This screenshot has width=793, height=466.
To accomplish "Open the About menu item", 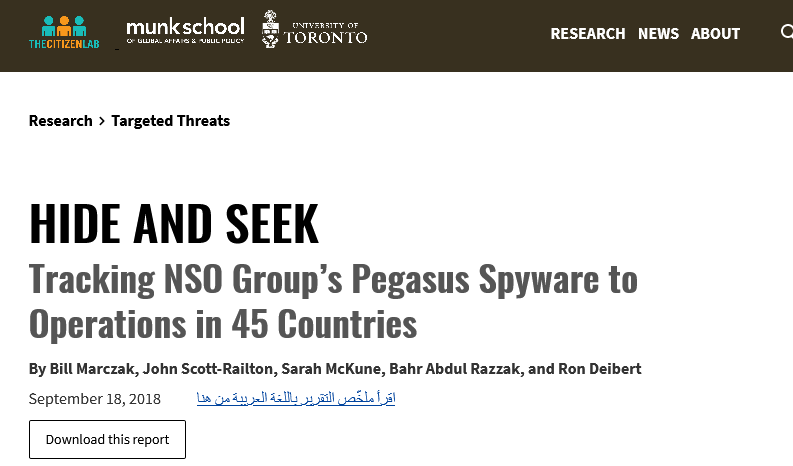I will (715, 34).
